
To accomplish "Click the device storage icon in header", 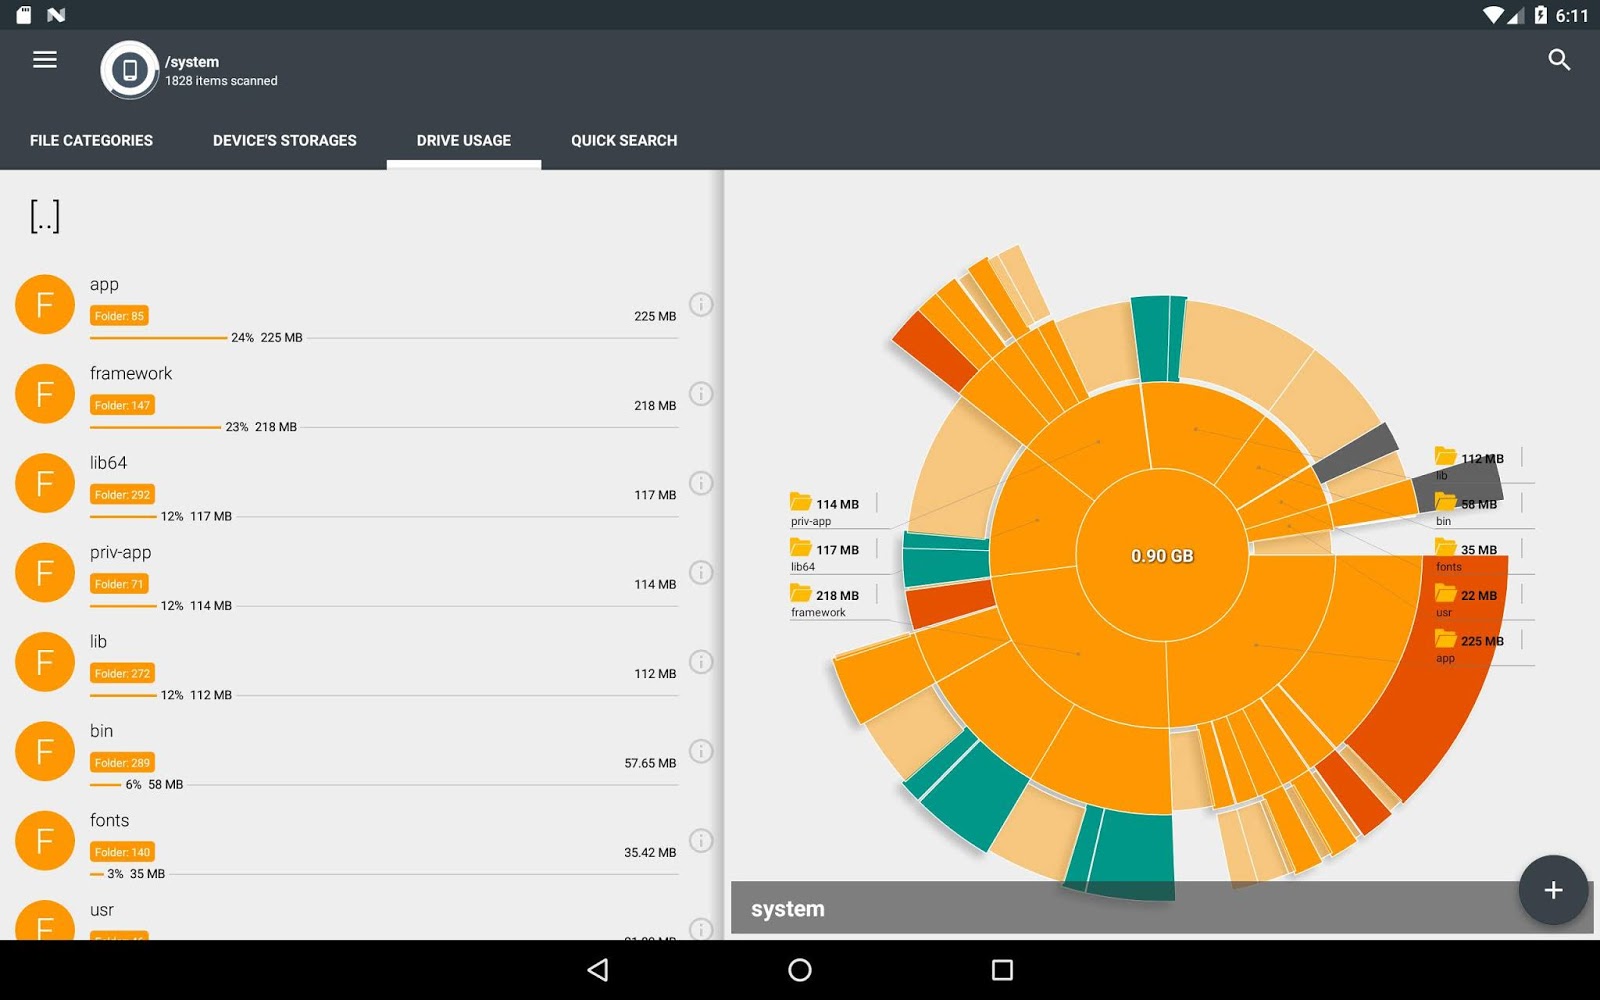I will [x=130, y=72].
